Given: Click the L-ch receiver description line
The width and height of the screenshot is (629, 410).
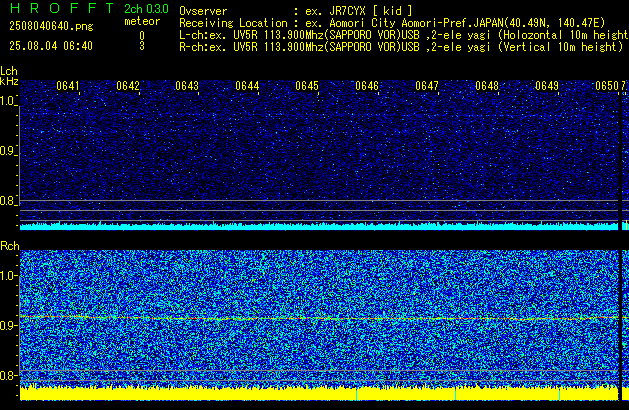Looking at the screenshot, I should (x=404, y=35).
